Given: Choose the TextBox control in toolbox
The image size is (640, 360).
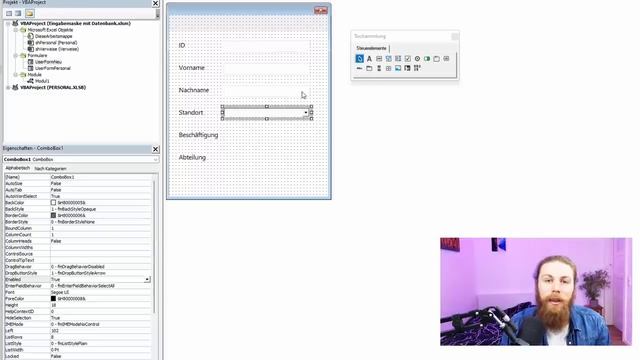Looking at the screenshot, I should coord(379,59).
